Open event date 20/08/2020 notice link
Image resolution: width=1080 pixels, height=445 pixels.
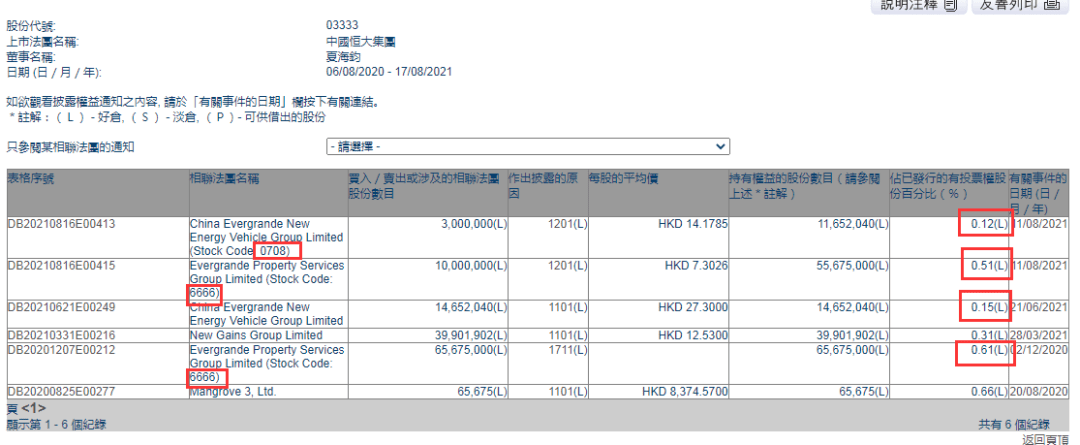(1039, 392)
